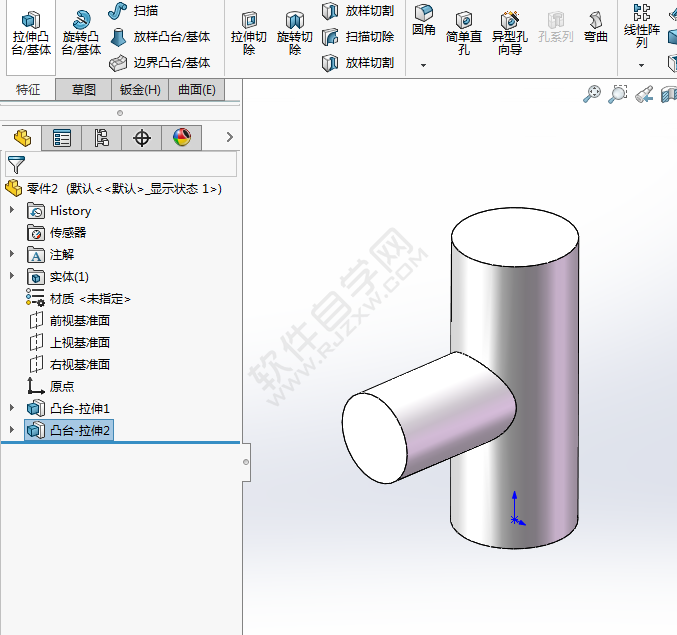Open the 线性阵列 pattern dropdown arrow

pos(642,65)
